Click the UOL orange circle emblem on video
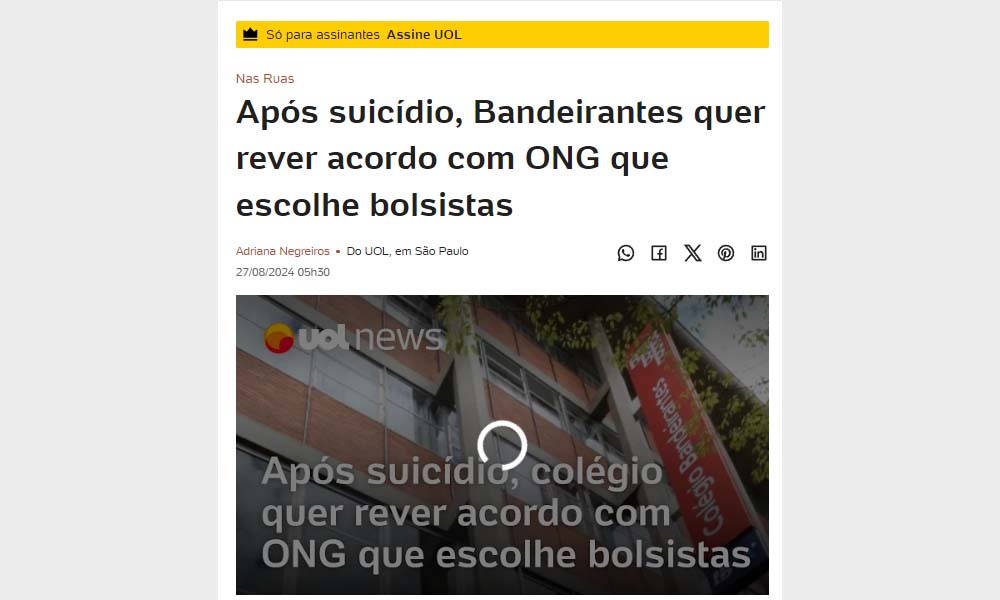 click(x=279, y=338)
